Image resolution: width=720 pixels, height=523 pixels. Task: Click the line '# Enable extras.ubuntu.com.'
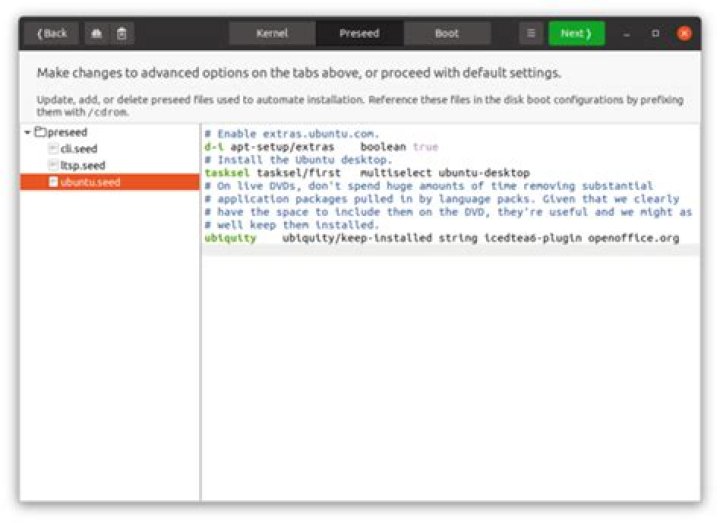coord(292,134)
